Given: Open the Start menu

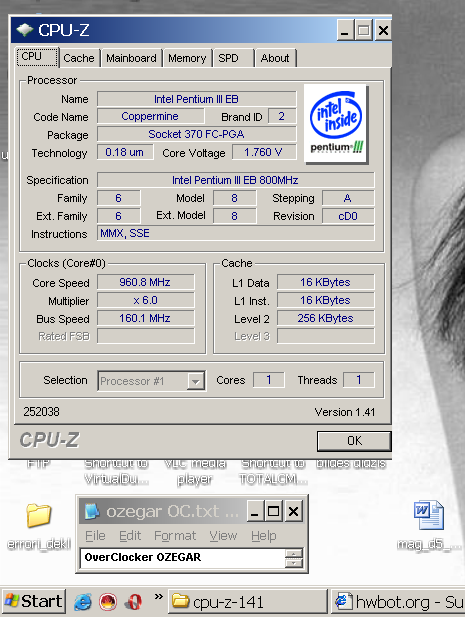Looking at the screenshot, I should point(33,601).
